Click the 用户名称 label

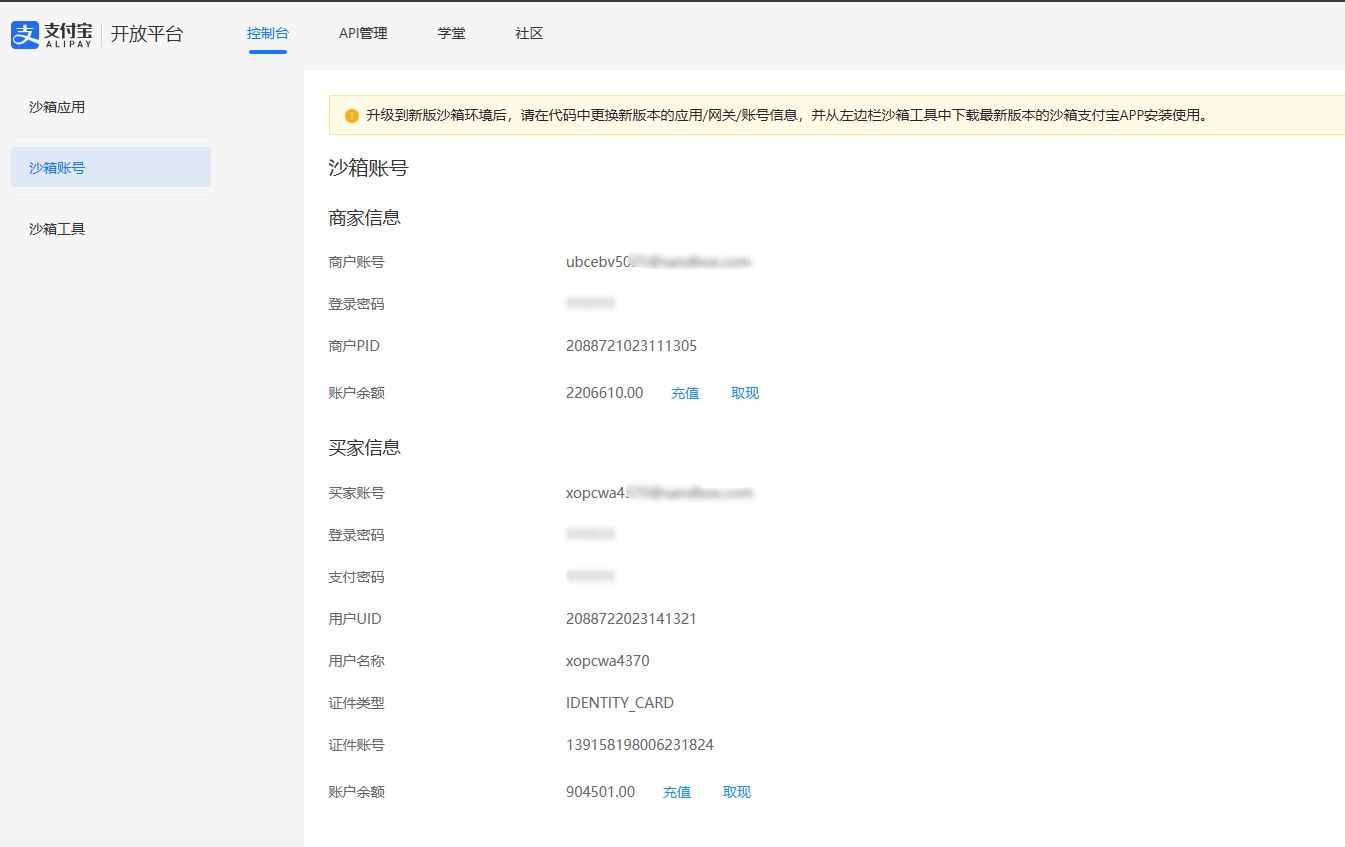(x=356, y=661)
